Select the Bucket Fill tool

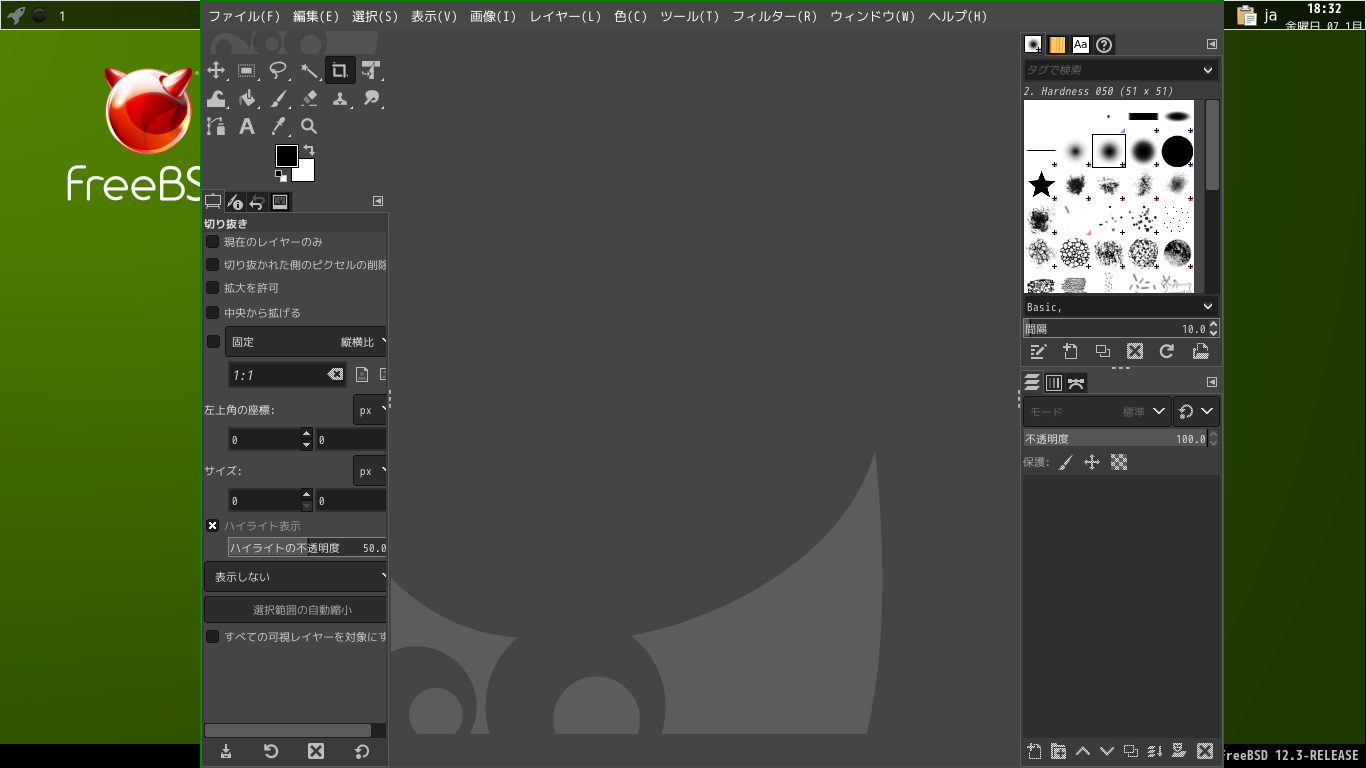point(247,98)
